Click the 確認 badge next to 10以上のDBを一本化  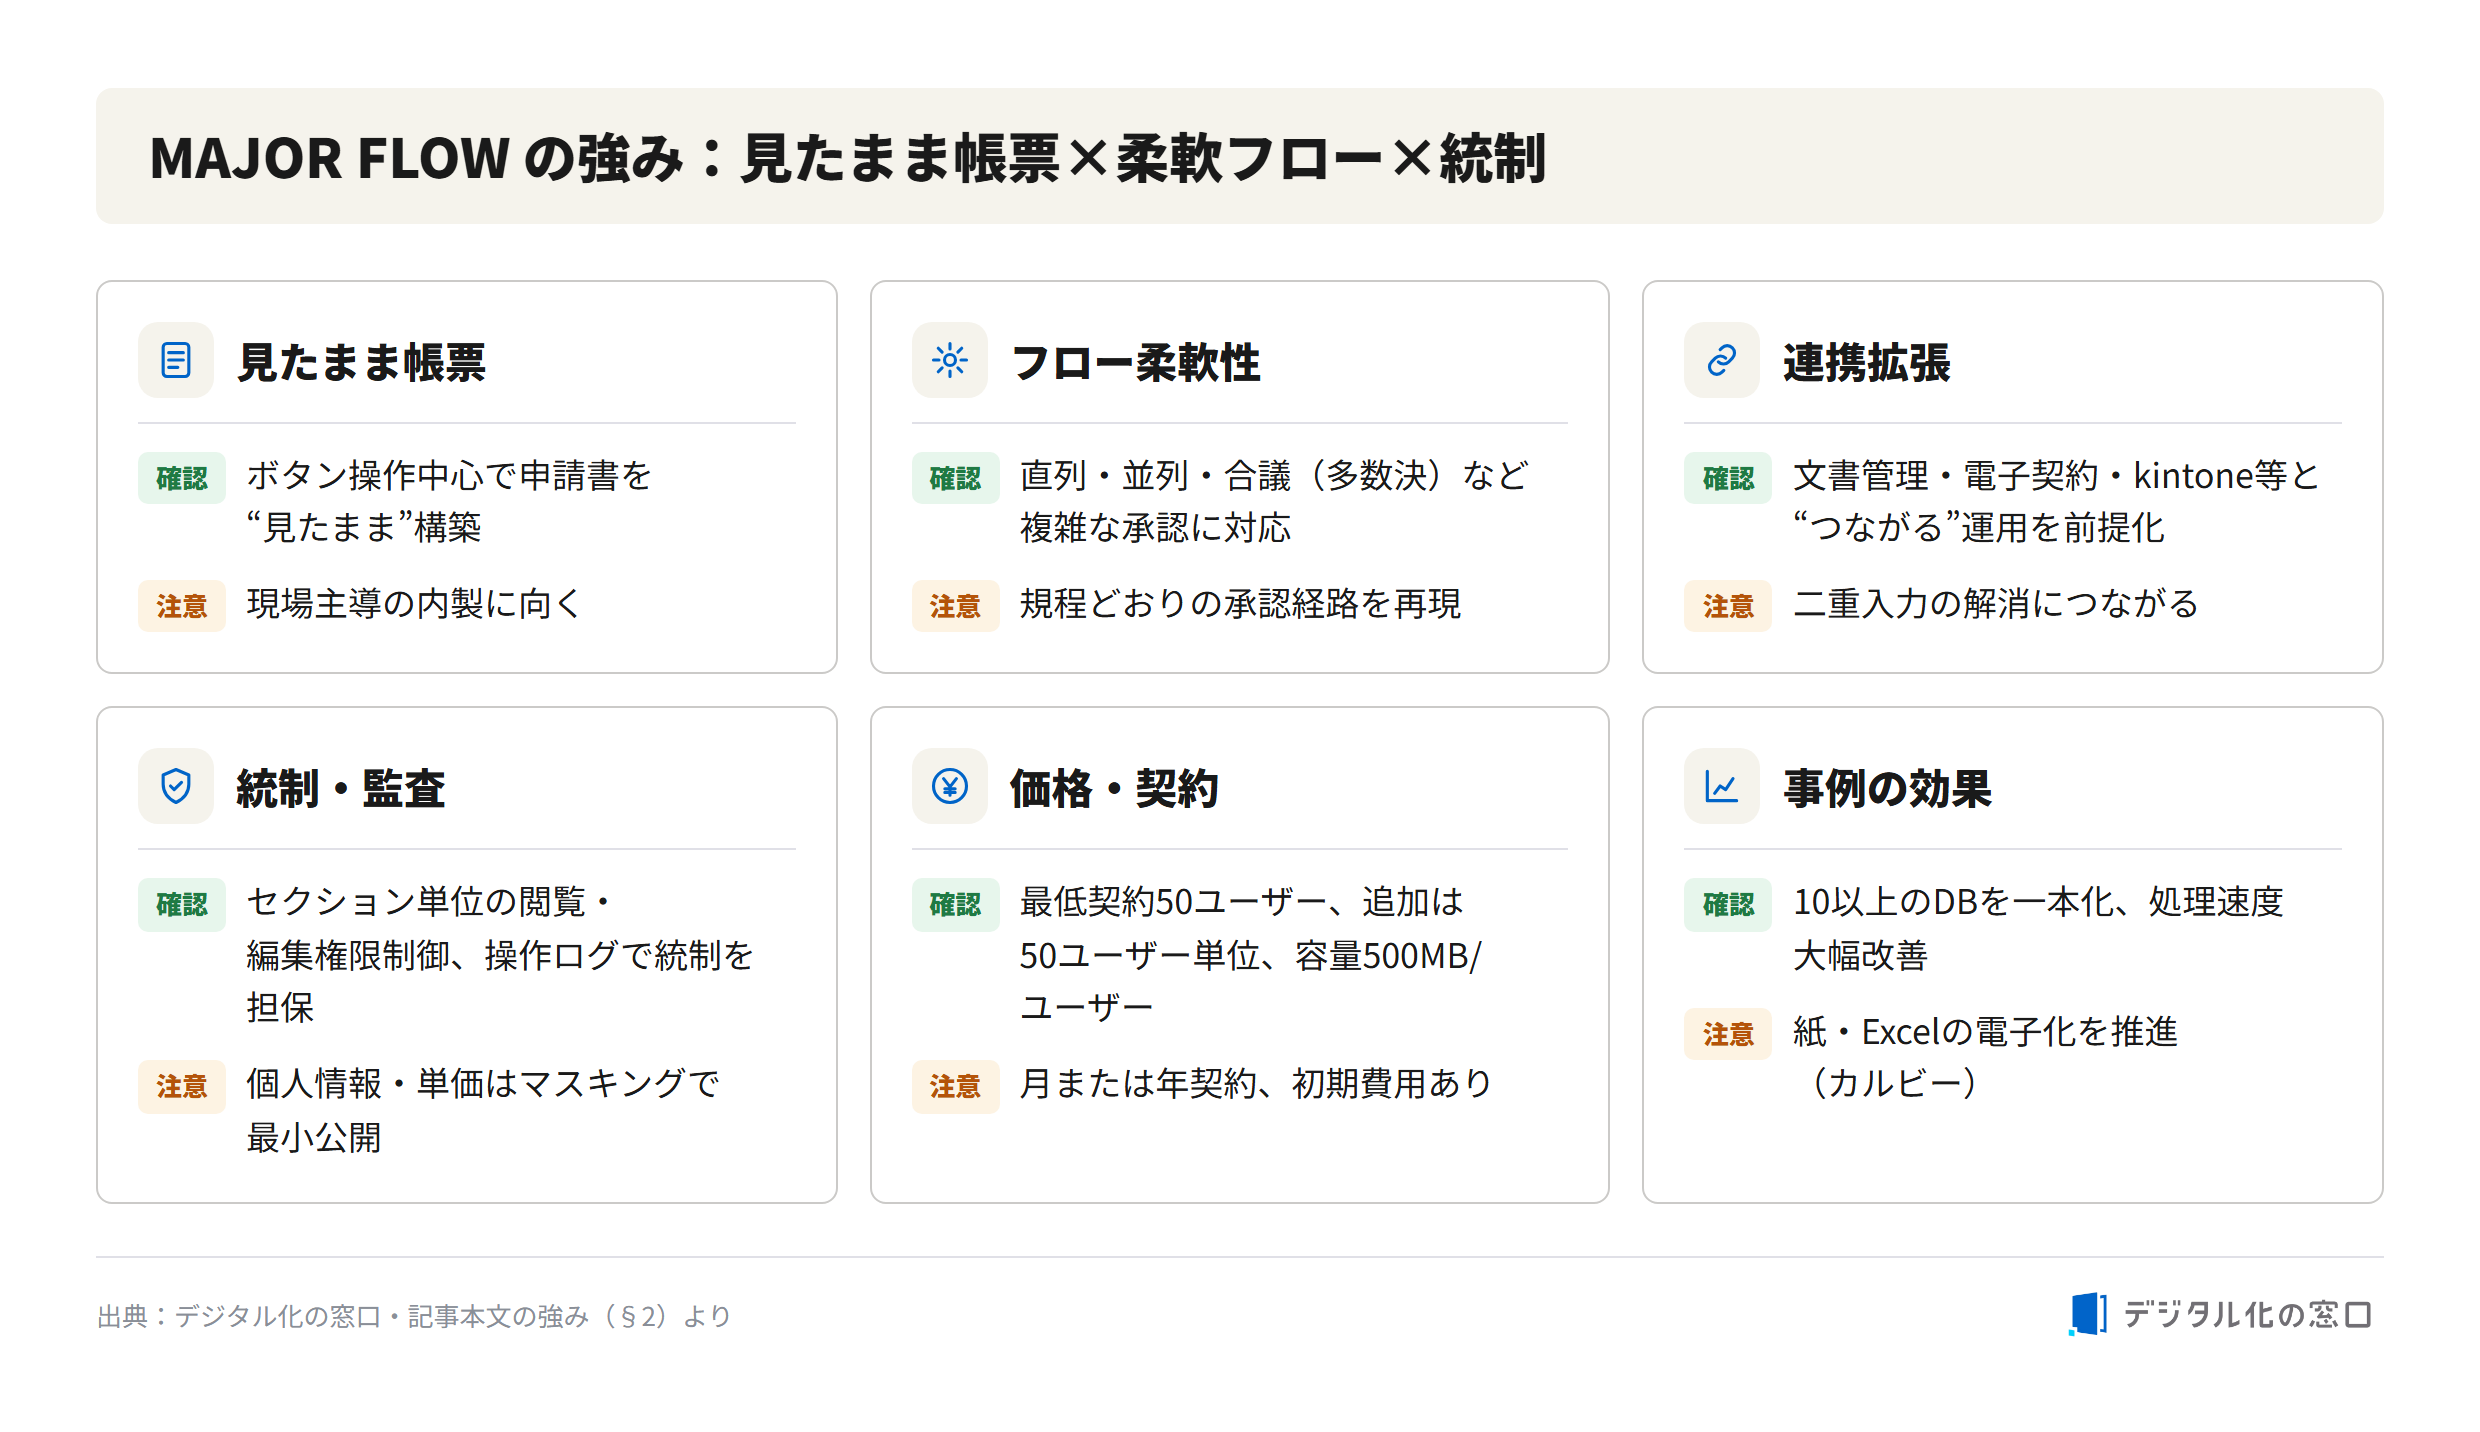1728,904
